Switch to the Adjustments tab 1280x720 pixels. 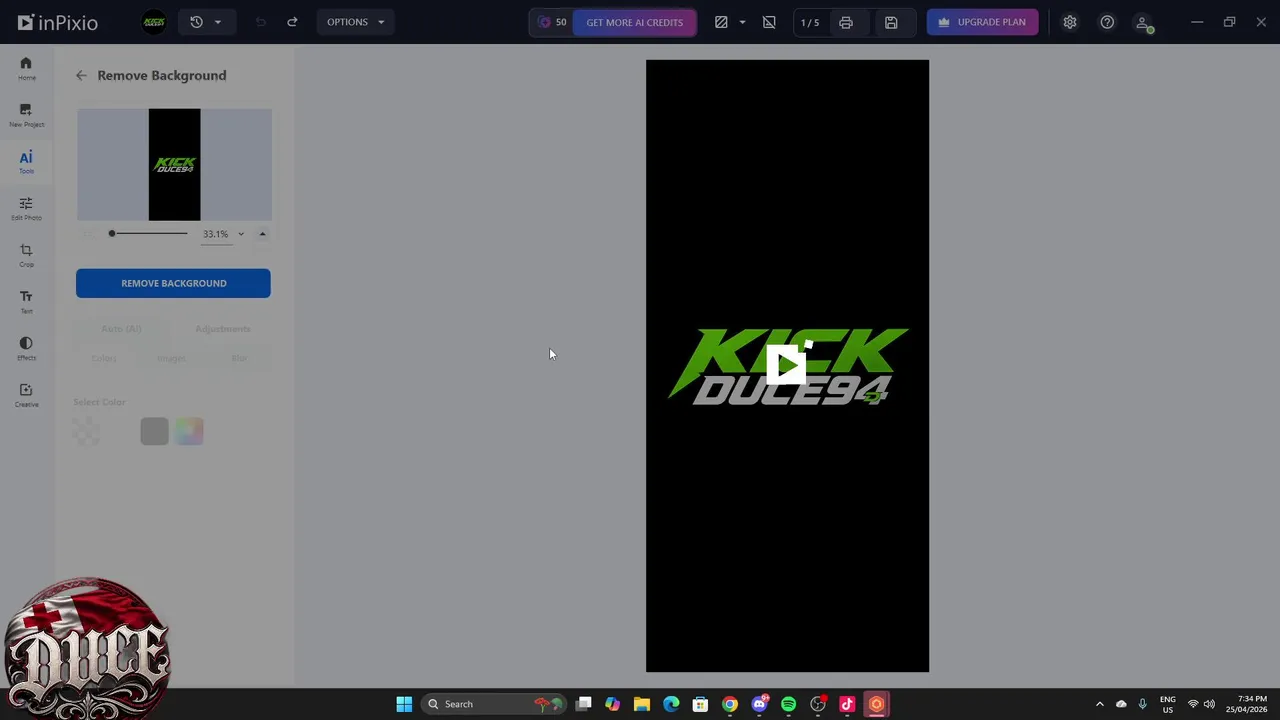(223, 329)
